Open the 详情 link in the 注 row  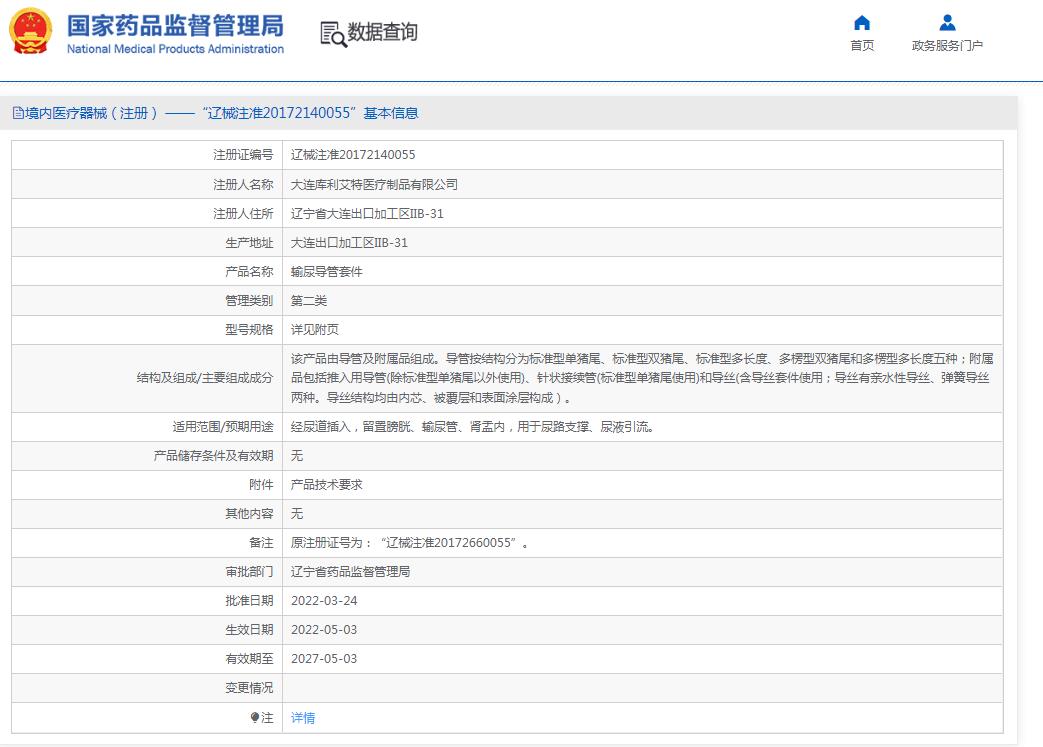pyautogui.click(x=303, y=718)
